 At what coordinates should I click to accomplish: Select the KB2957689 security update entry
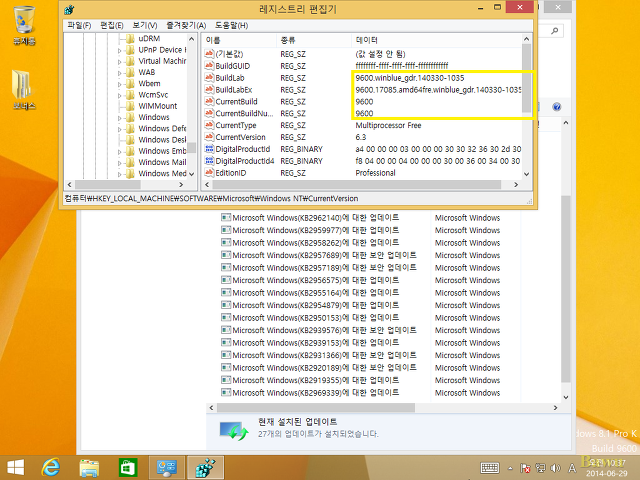point(319,255)
